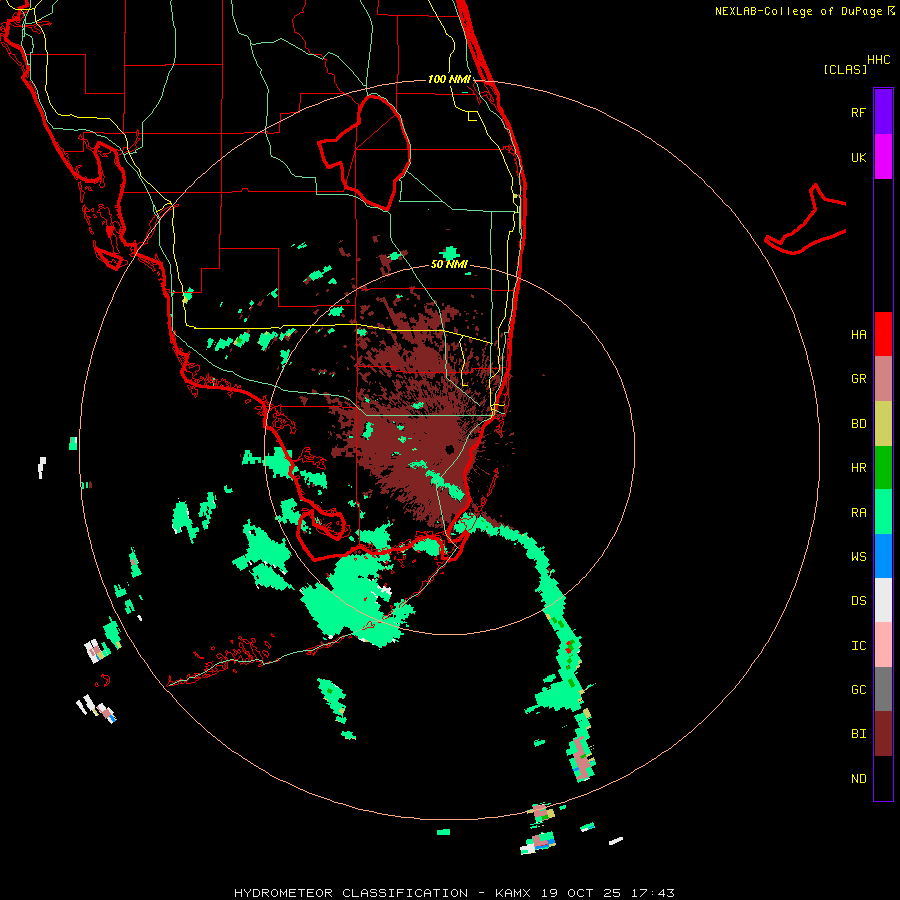Click the HA red color swatch in legend
The image size is (900, 900).
(x=883, y=334)
